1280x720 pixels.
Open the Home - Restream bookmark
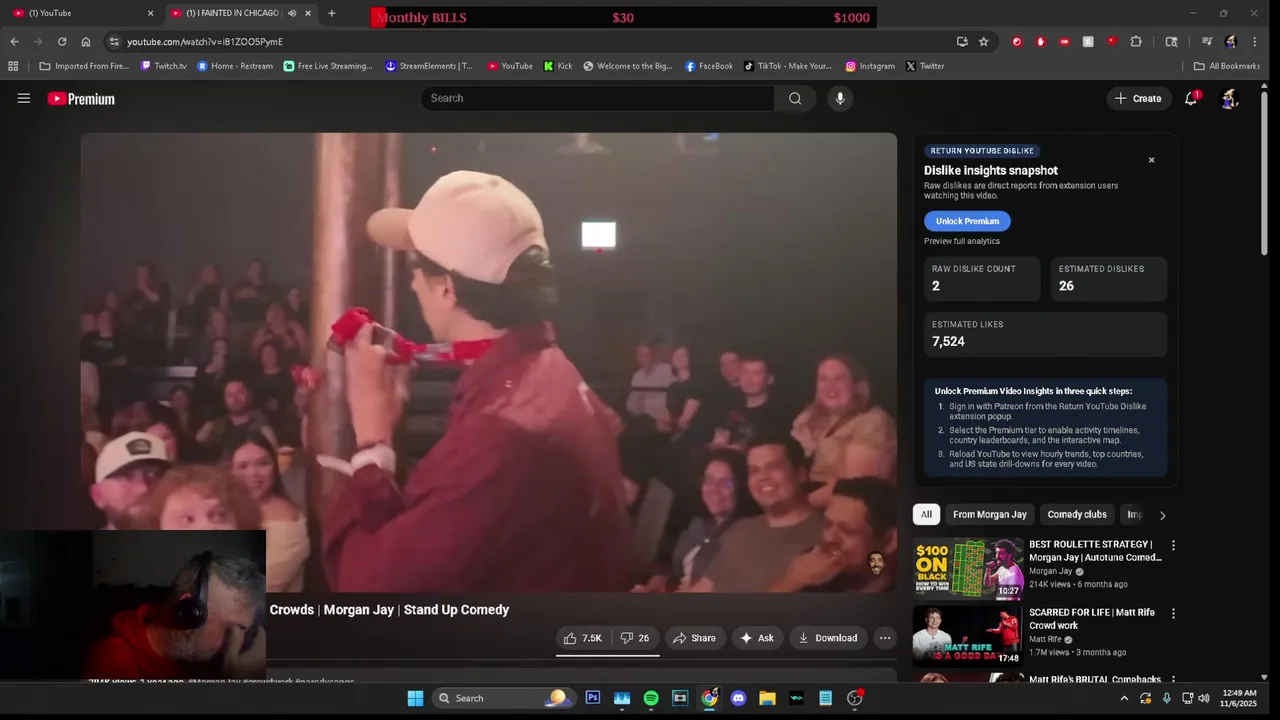235,66
